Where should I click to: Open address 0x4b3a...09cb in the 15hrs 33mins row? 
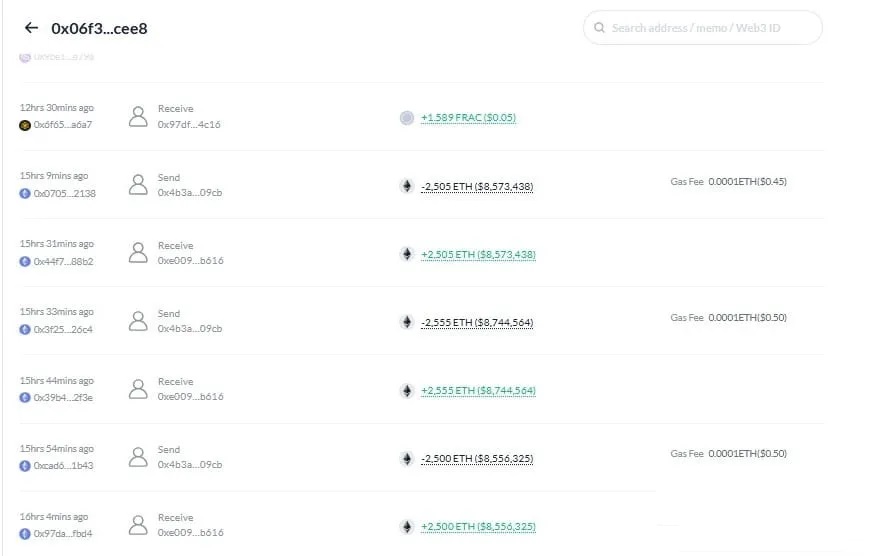pyautogui.click(x=189, y=328)
